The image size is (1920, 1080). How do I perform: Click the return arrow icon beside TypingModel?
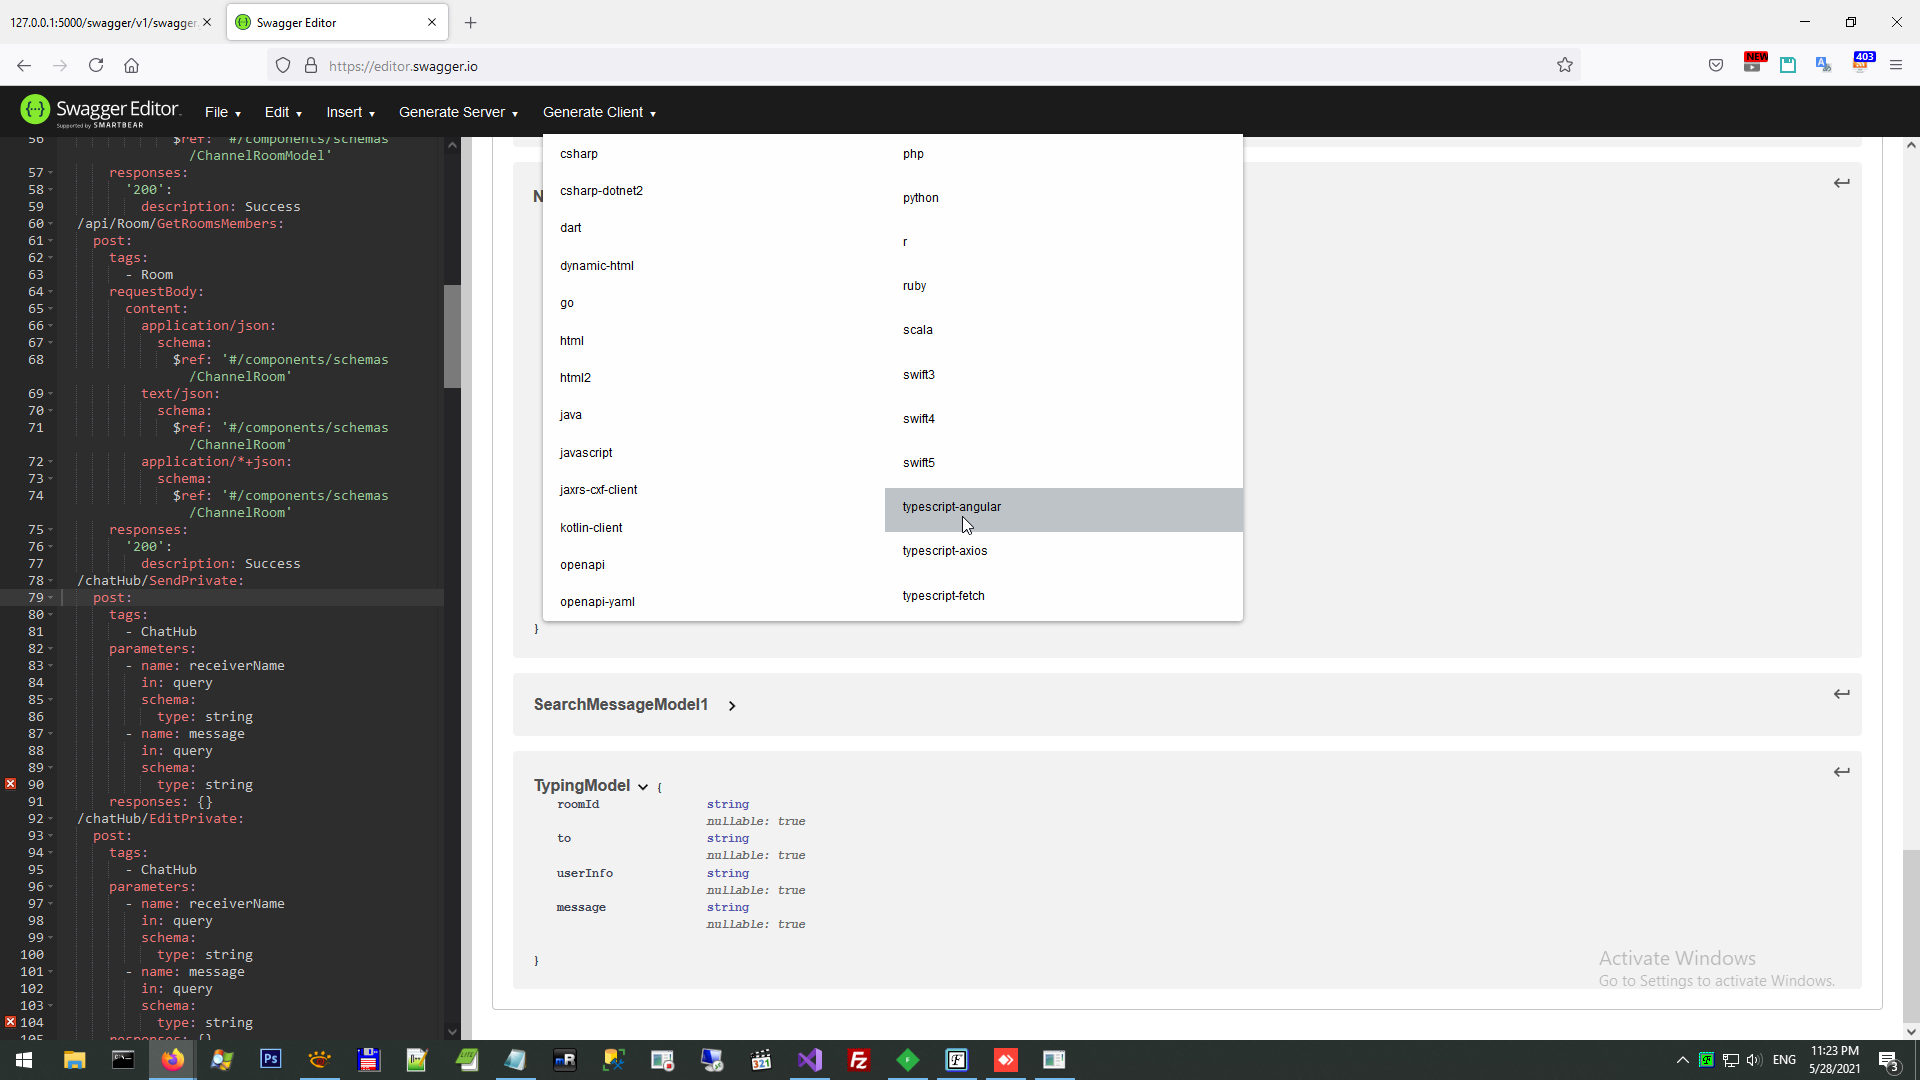tap(1843, 771)
